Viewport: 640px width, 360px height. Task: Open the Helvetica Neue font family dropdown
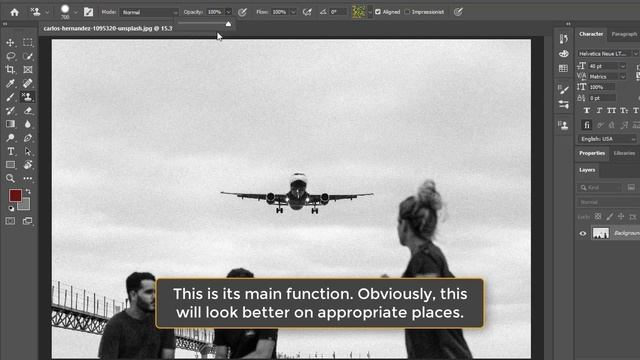click(607, 53)
